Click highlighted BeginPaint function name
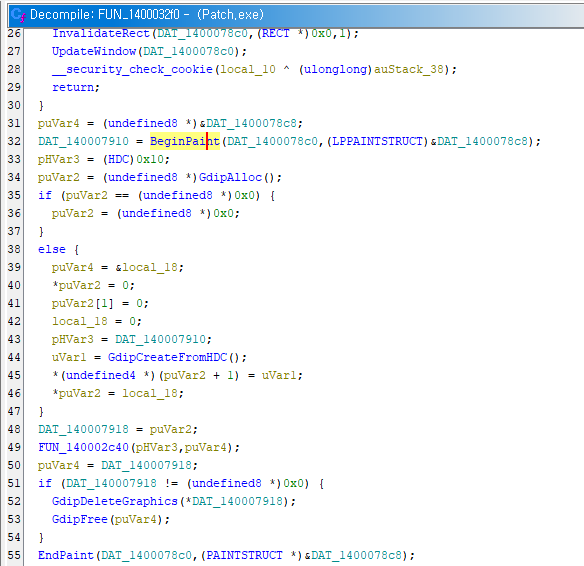 click(185, 141)
